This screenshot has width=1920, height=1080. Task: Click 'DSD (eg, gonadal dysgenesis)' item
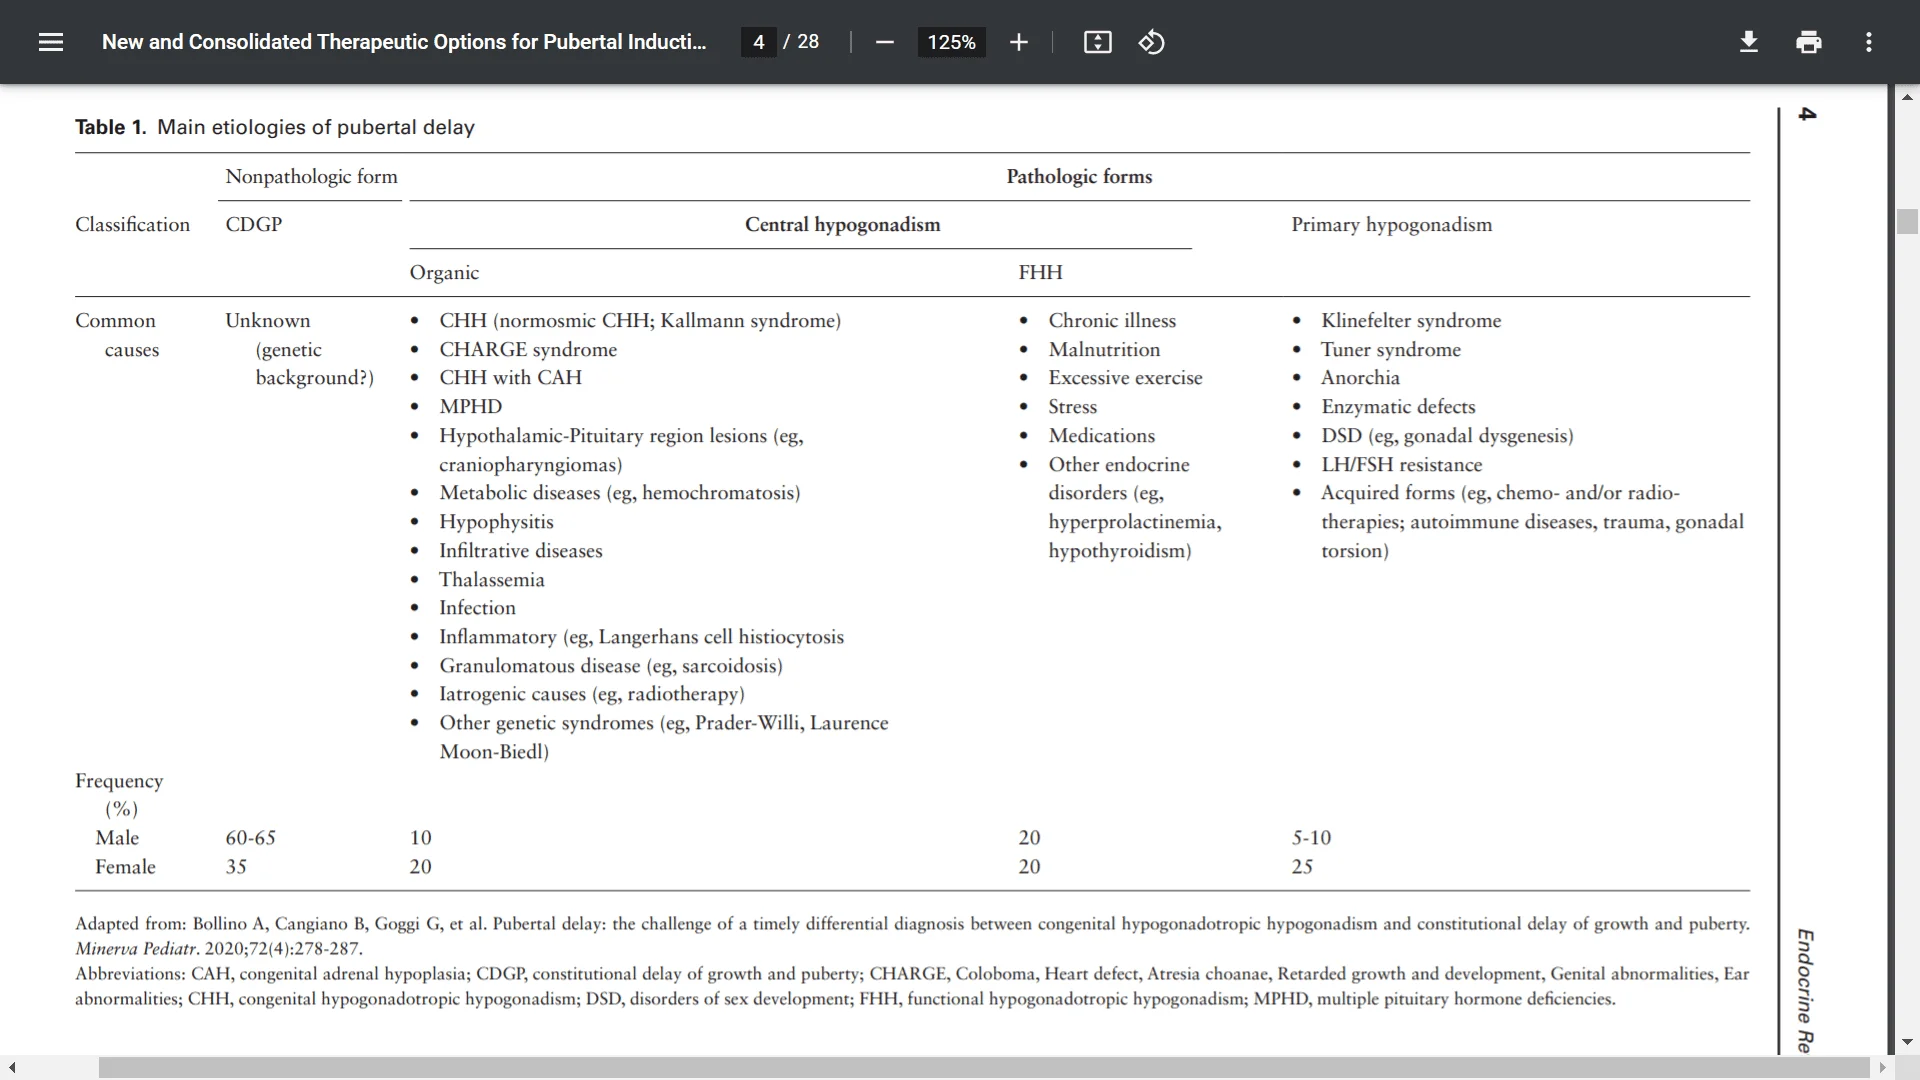pos(1446,436)
